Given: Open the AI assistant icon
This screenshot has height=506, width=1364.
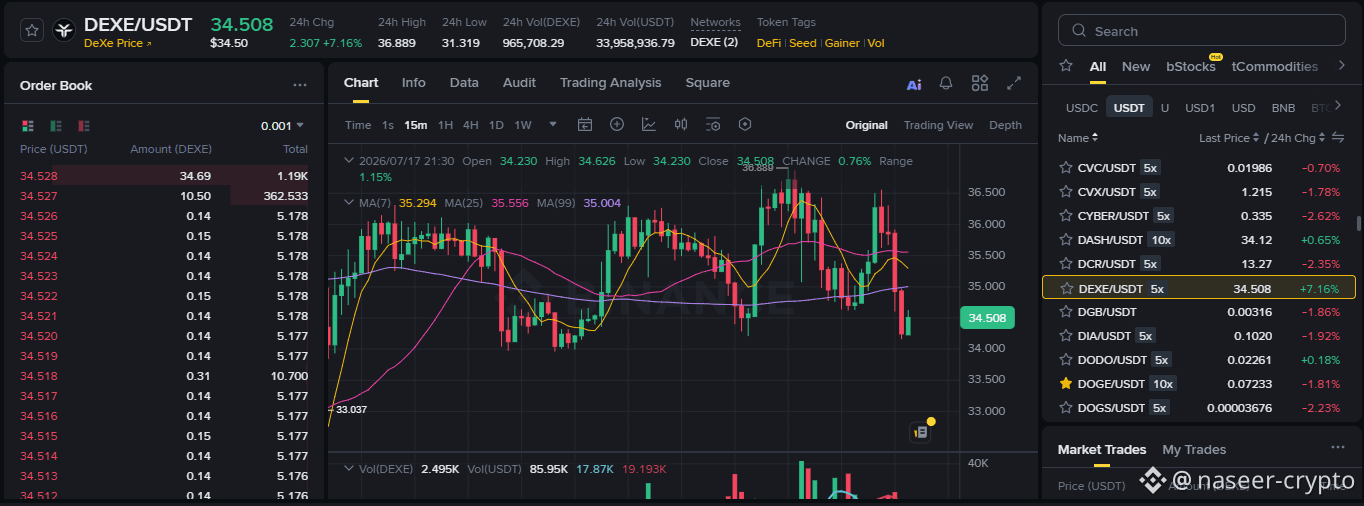Looking at the screenshot, I should coord(914,85).
